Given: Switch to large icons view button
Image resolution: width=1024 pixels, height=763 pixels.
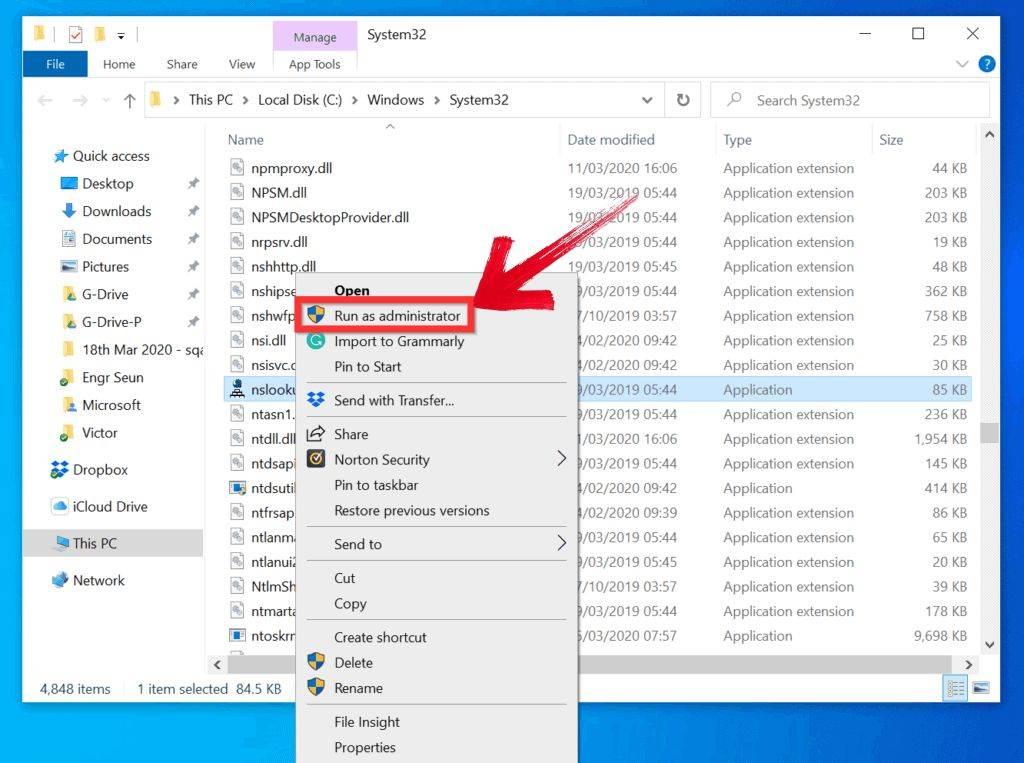Looking at the screenshot, I should [x=980, y=688].
